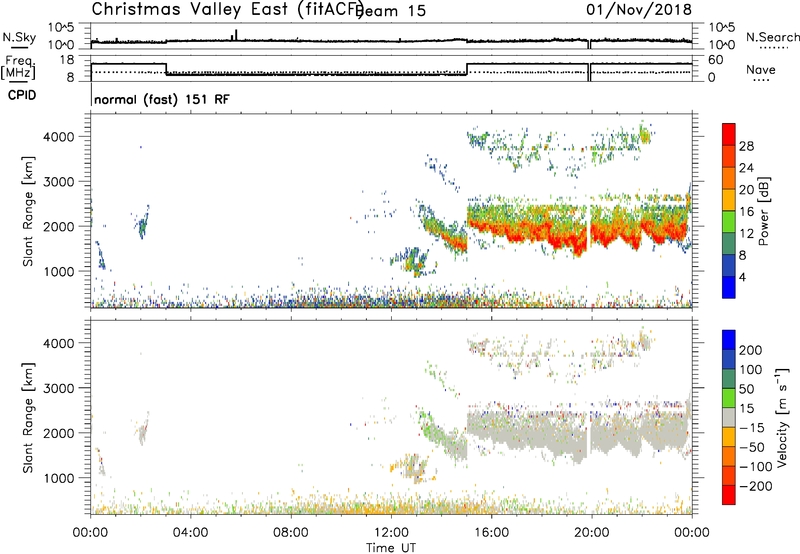Click the 'Freq. [MHz]' axis label
This screenshot has width=800, height=554.
tap(19, 67)
